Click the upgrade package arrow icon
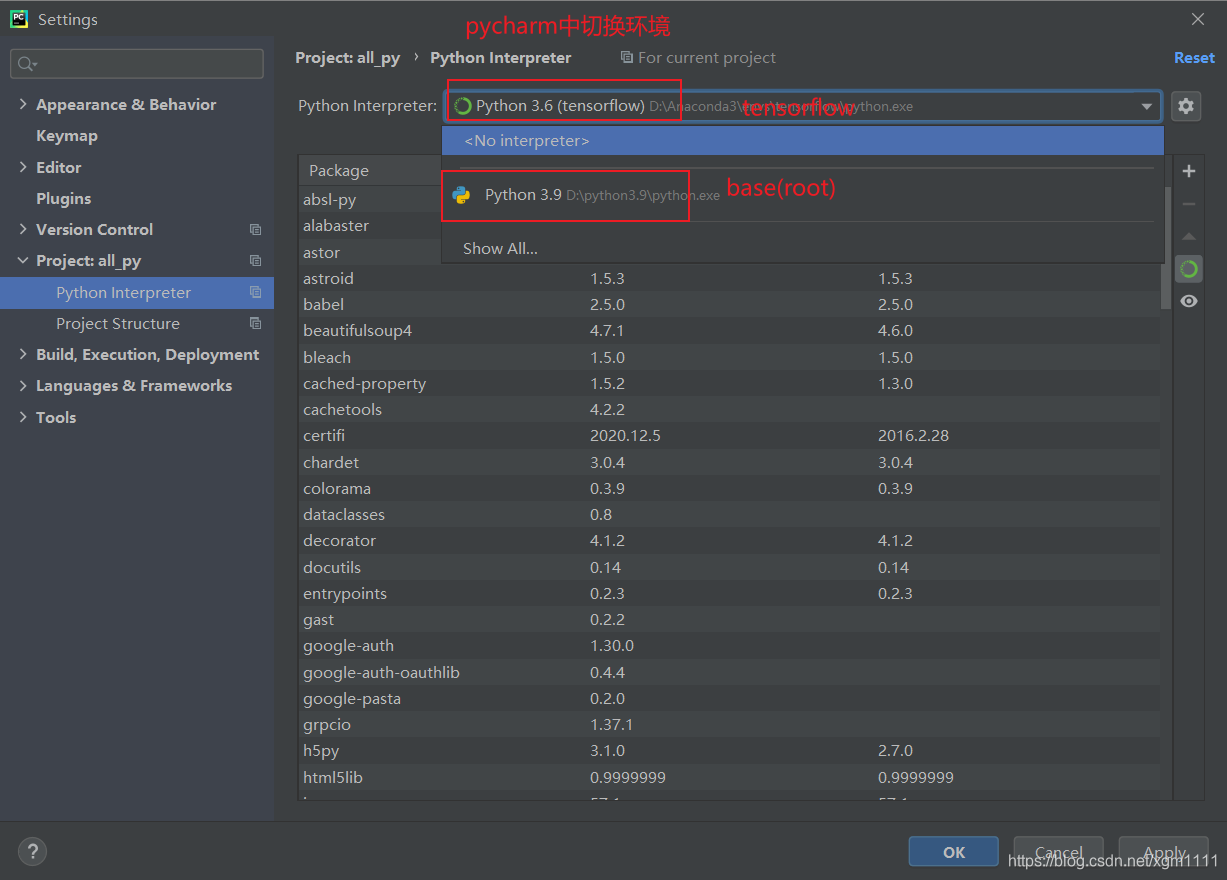The image size is (1227, 880). [x=1189, y=237]
